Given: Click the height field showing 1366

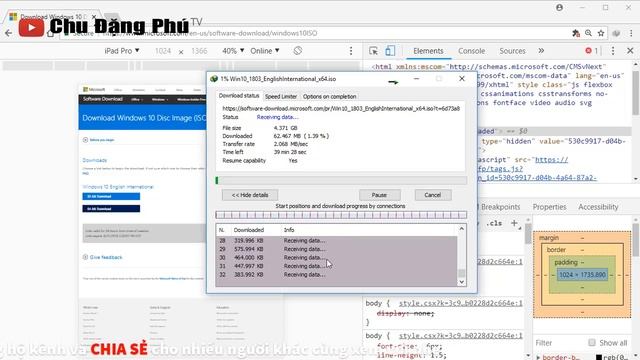Looking at the screenshot, I should click(199, 51).
